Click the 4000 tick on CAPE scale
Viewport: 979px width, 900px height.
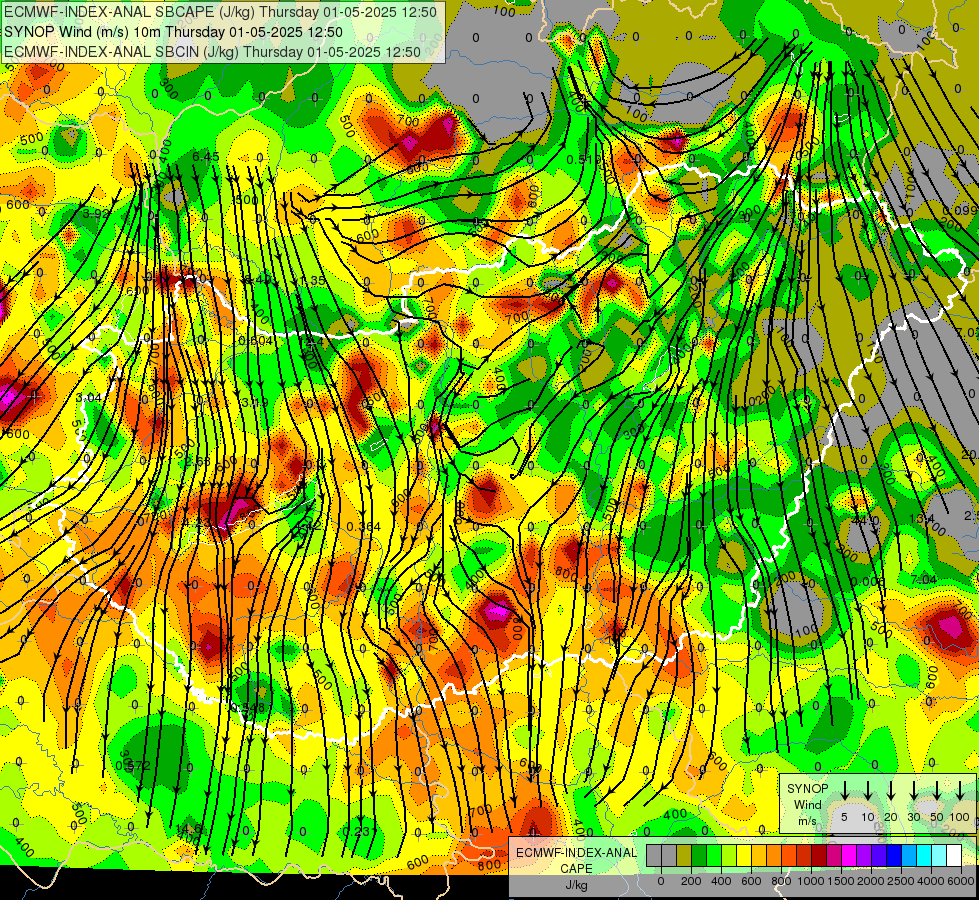tap(931, 881)
